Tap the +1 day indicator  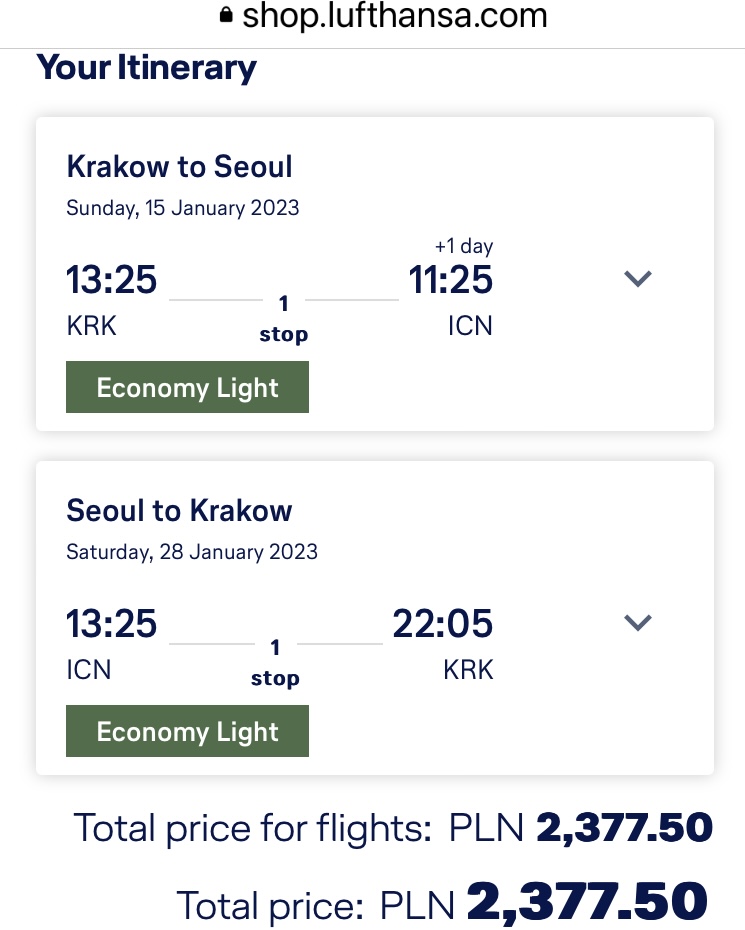tap(464, 246)
